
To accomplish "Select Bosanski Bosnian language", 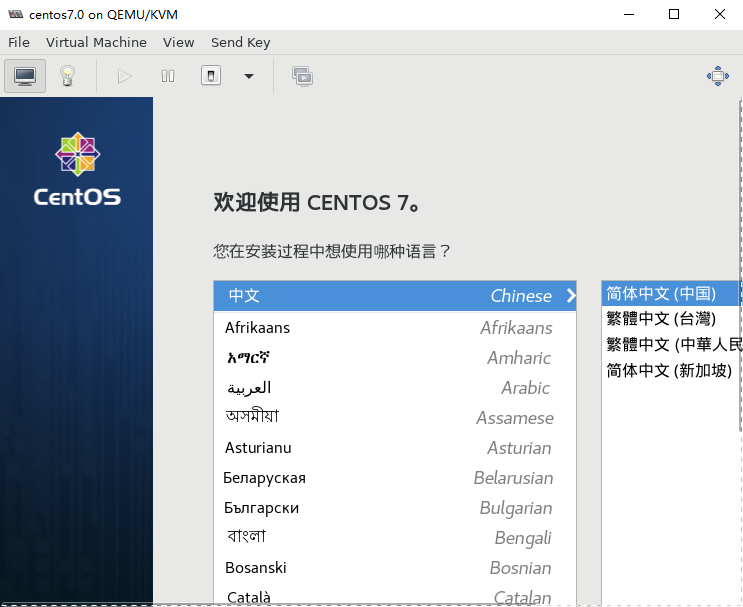I will coord(395,568).
